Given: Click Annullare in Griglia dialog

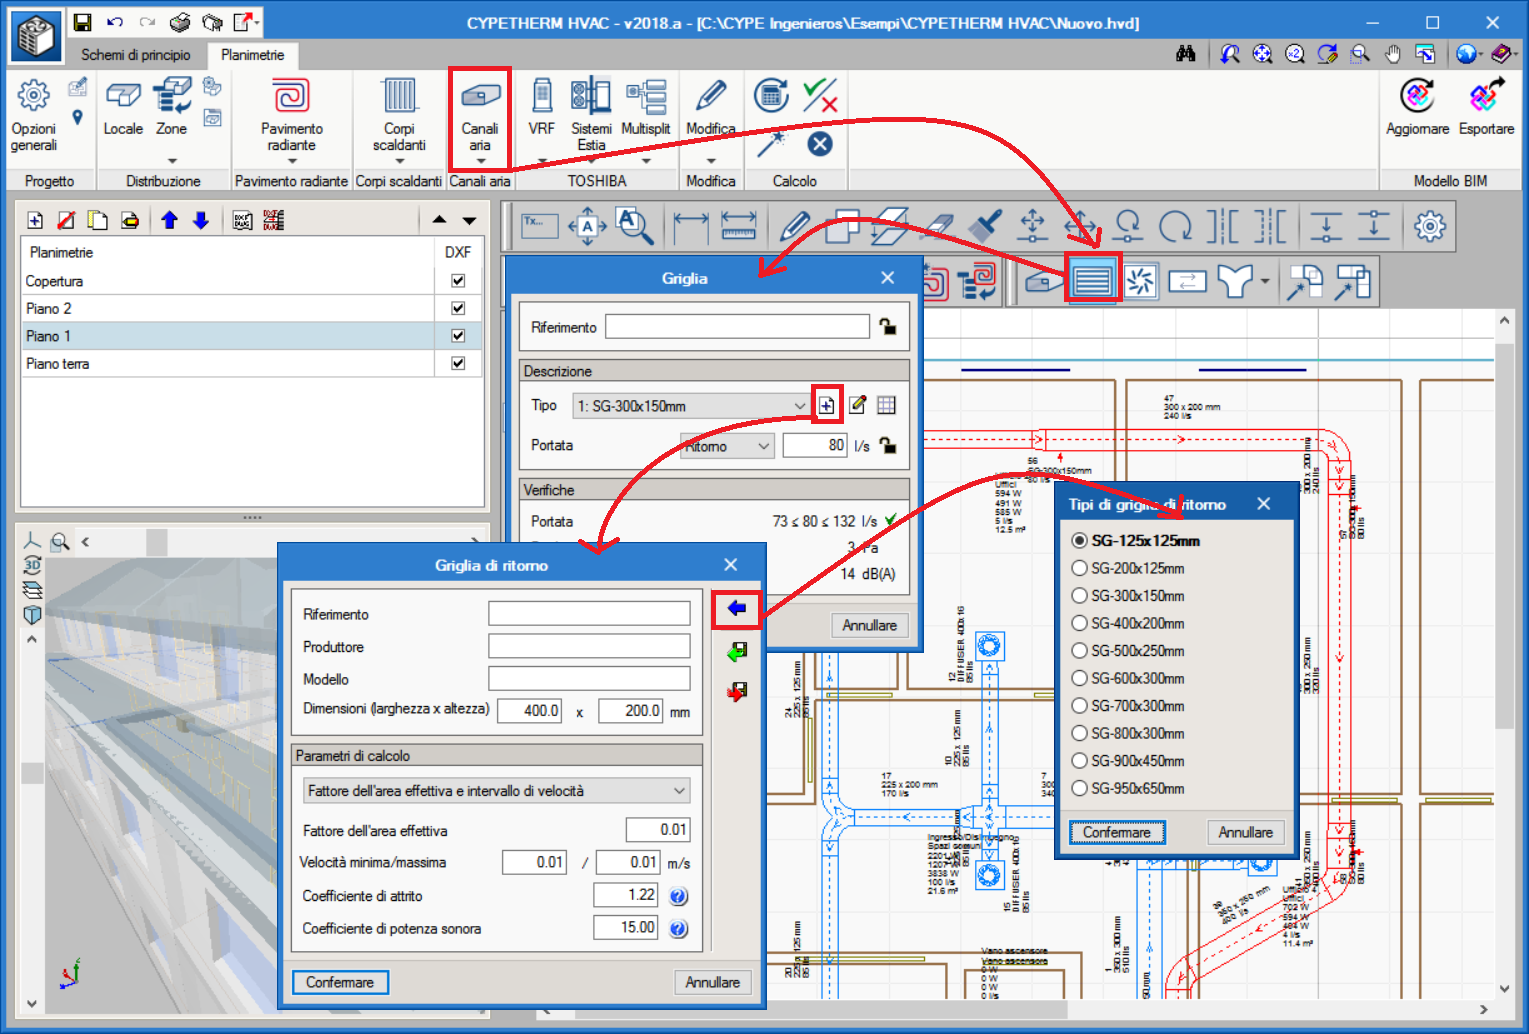Looking at the screenshot, I should [x=869, y=625].
